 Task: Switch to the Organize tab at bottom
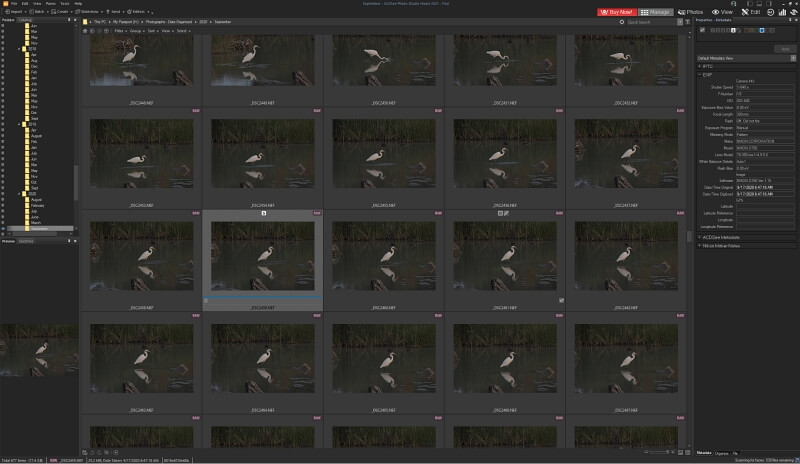tap(721, 453)
